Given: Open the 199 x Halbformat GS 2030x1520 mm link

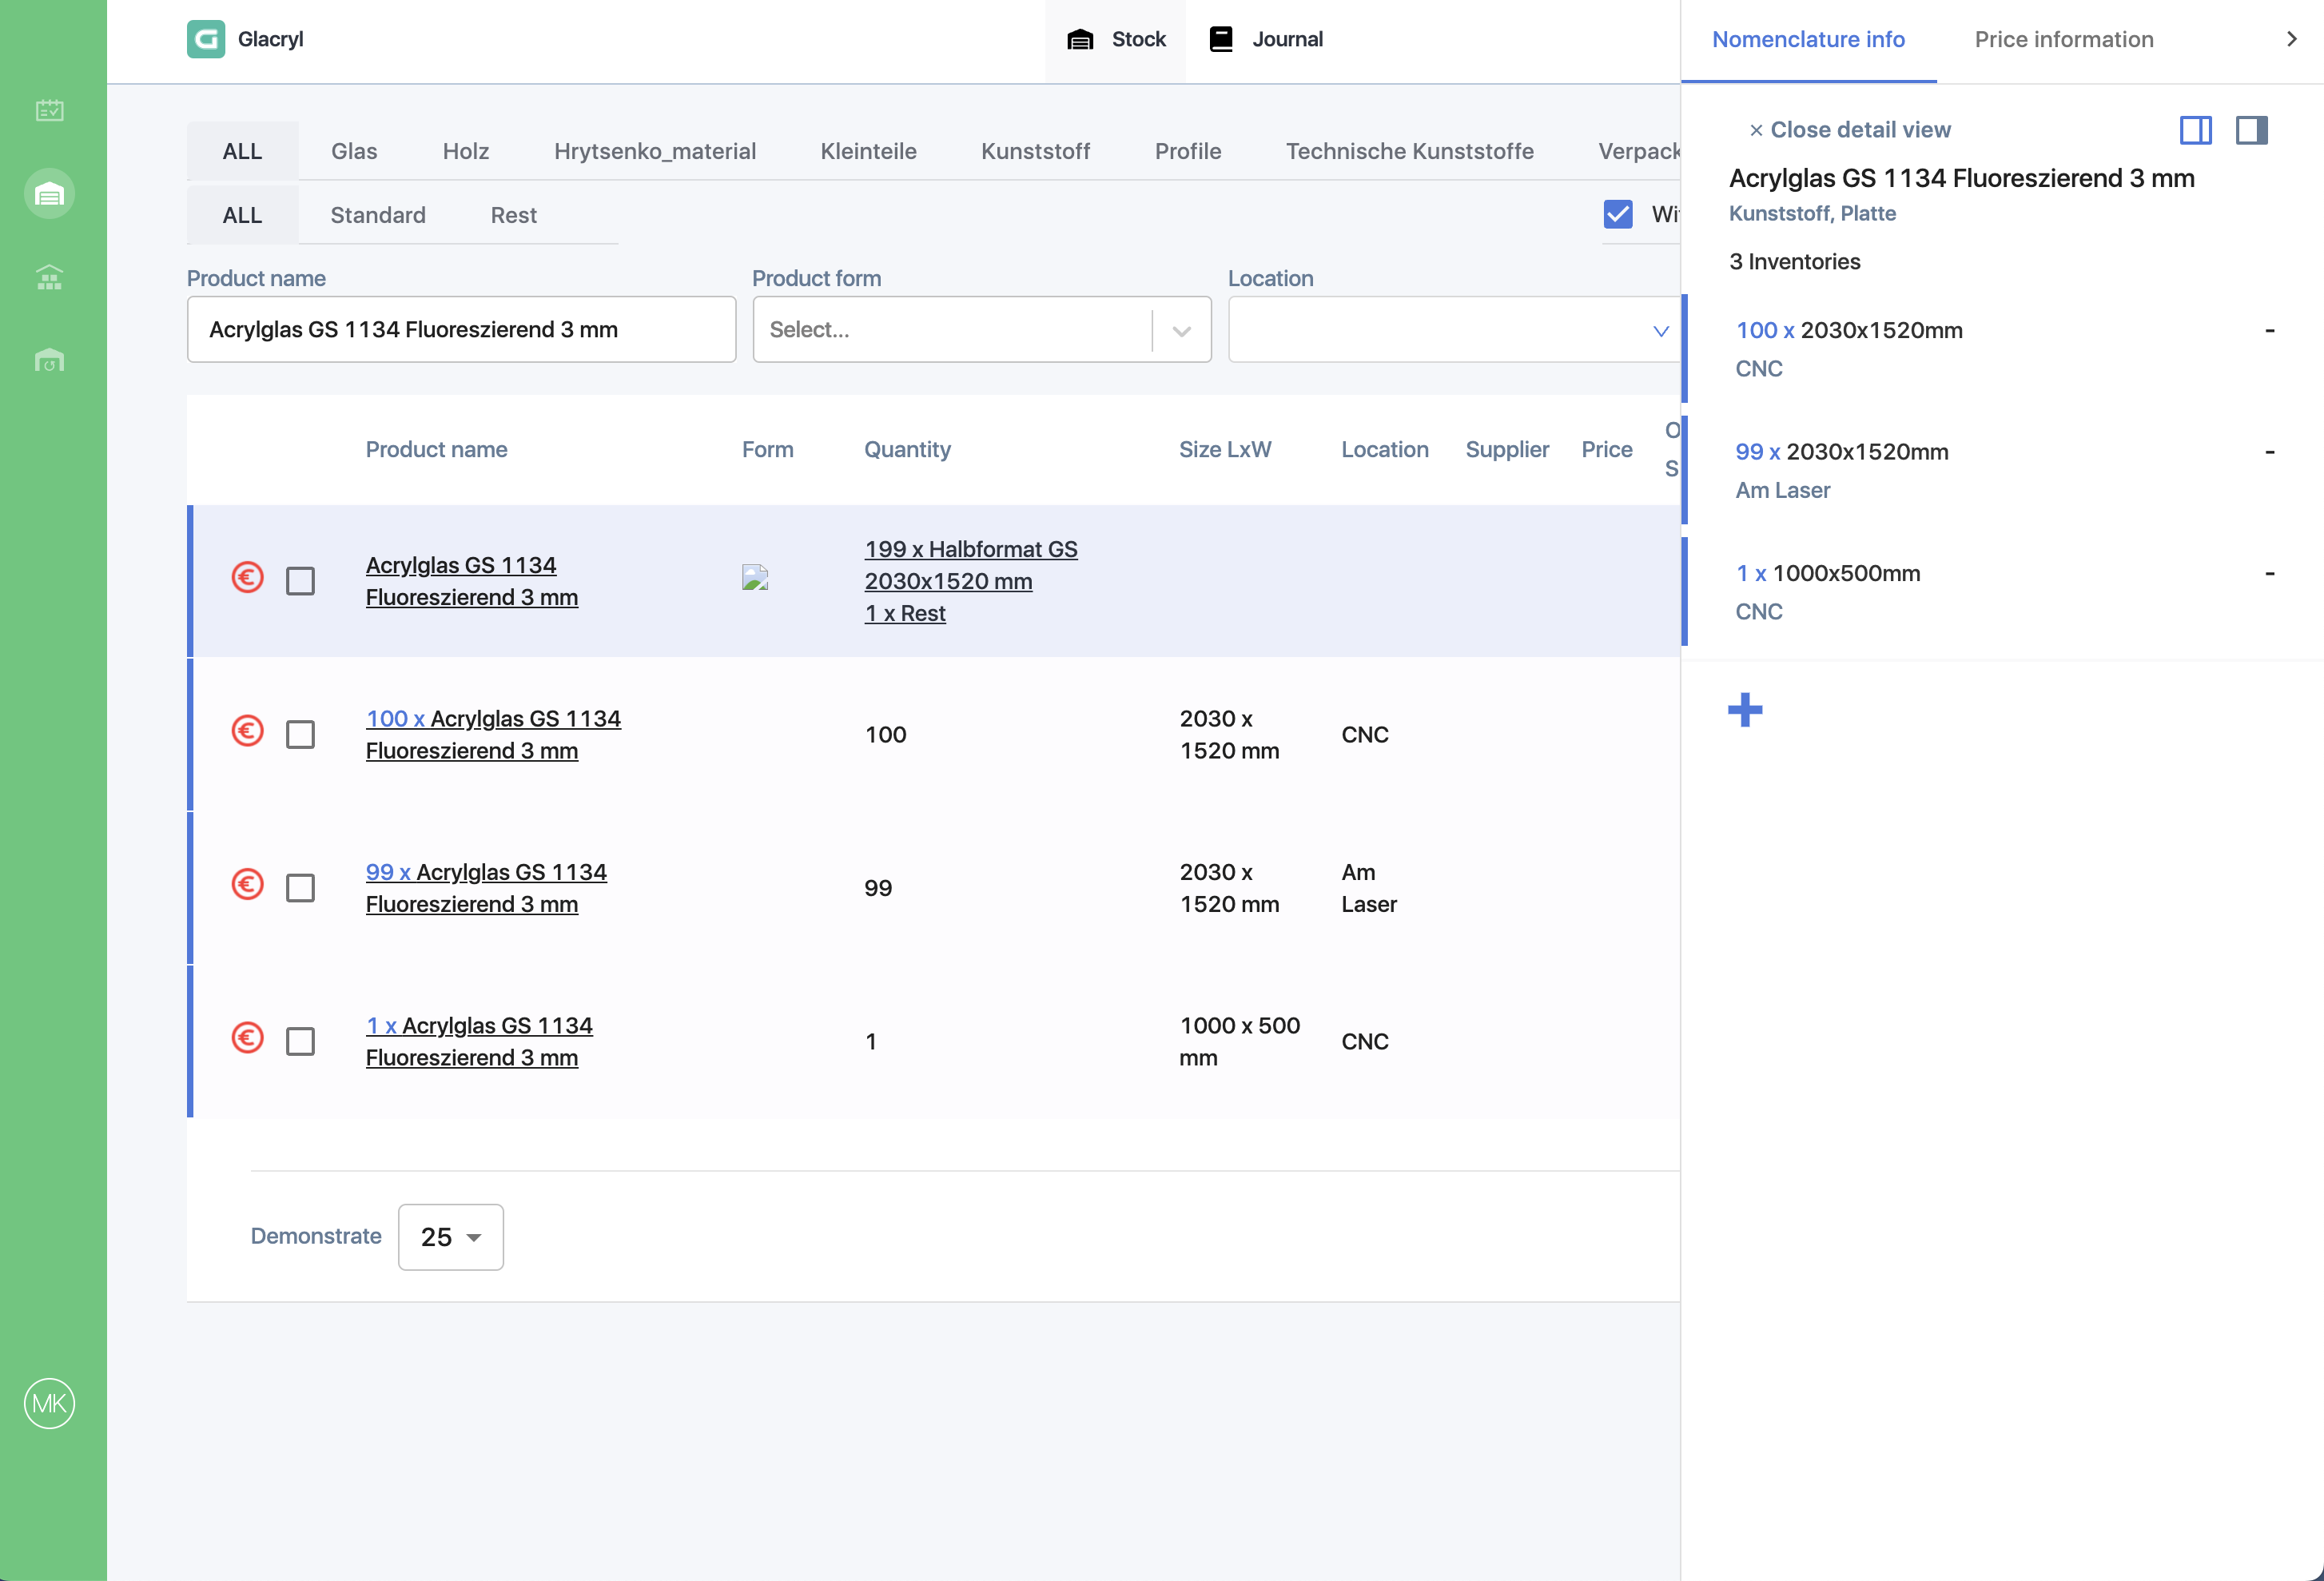Looking at the screenshot, I should tap(971, 565).
